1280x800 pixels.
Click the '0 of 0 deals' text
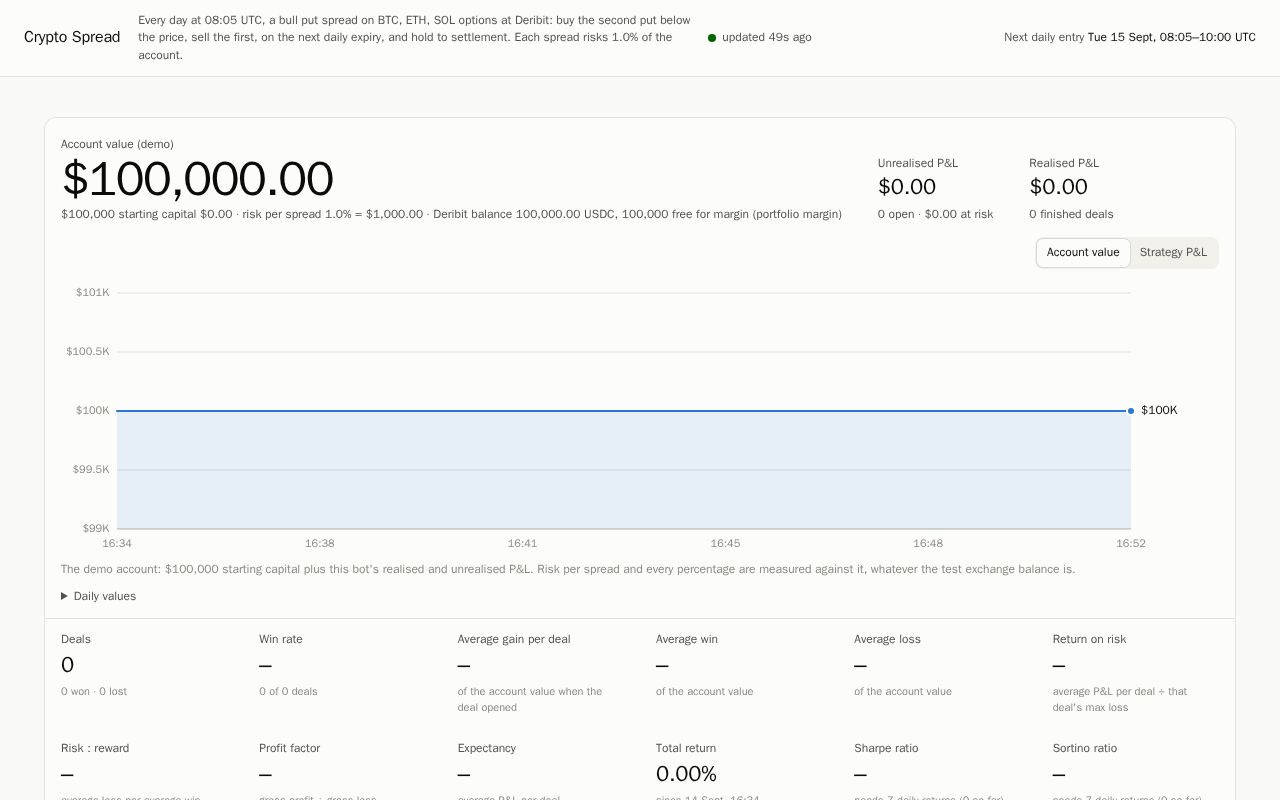pyautogui.click(x=288, y=691)
